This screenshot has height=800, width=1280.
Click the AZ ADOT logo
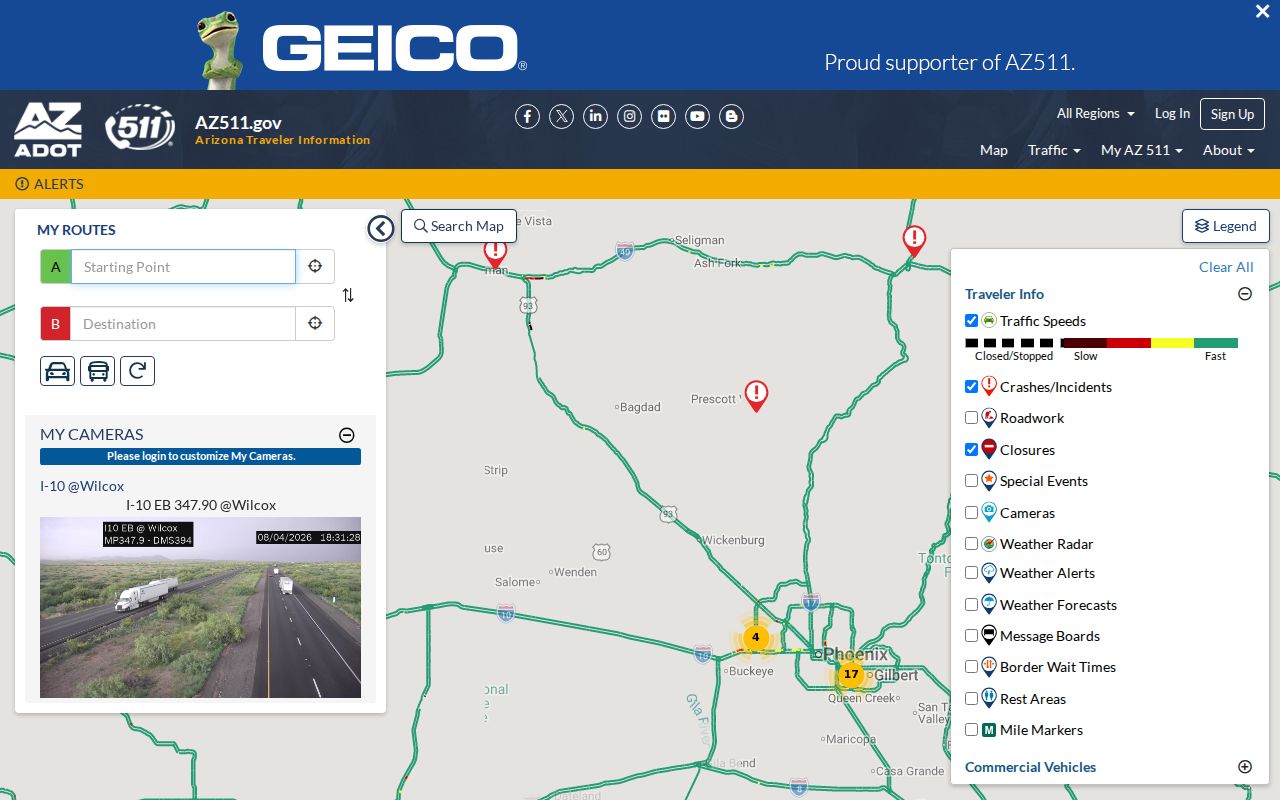(48, 129)
